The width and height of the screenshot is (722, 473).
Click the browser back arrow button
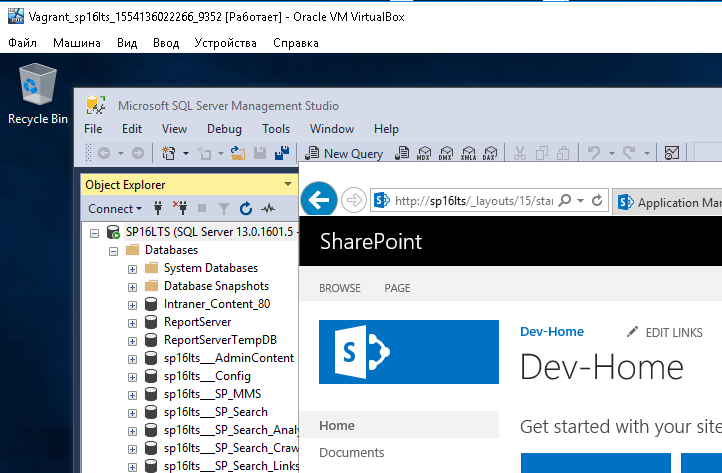(x=319, y=200)
